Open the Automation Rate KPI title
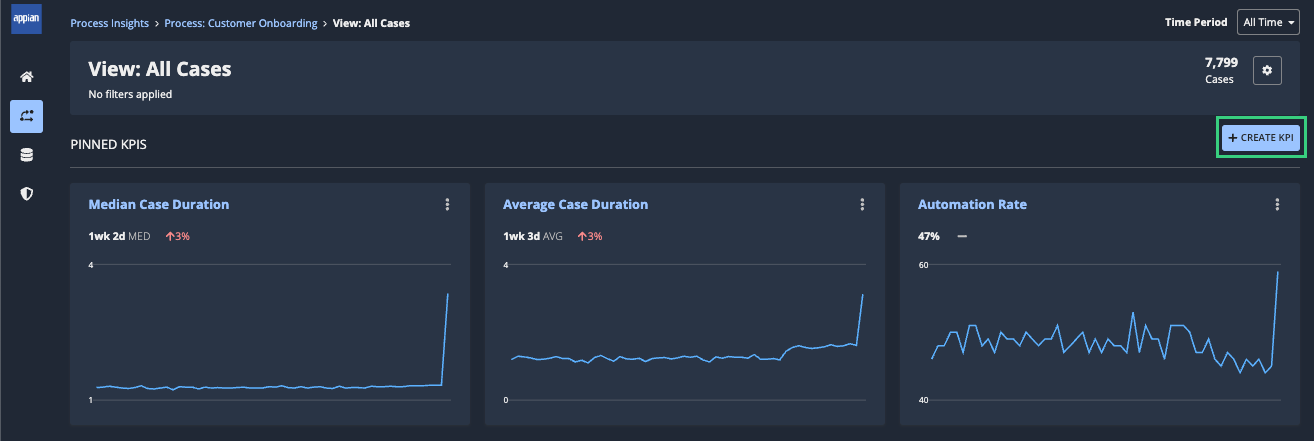Image resolution: width=1314 pixels, height=441 pixels. tap(972, 204)
